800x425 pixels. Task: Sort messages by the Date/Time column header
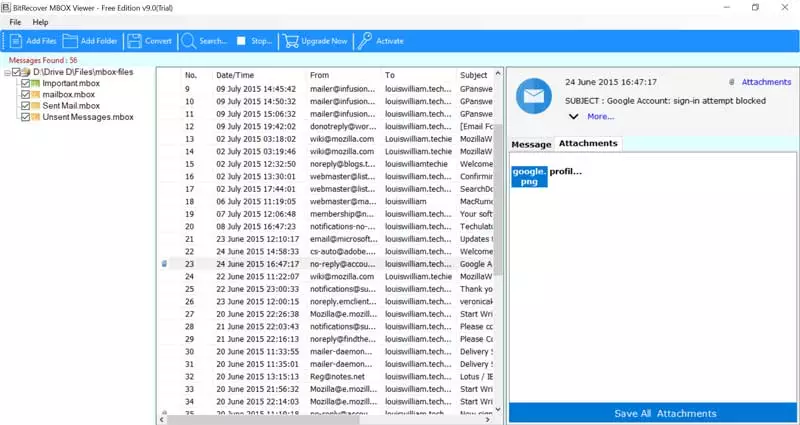[x=235, y=75]
